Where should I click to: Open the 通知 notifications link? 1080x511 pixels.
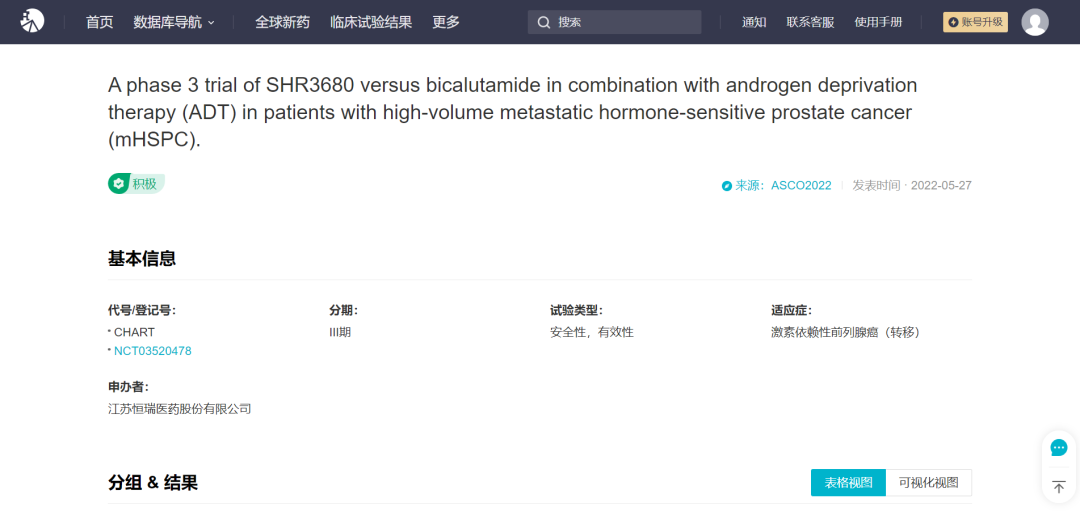pos(754,22)
